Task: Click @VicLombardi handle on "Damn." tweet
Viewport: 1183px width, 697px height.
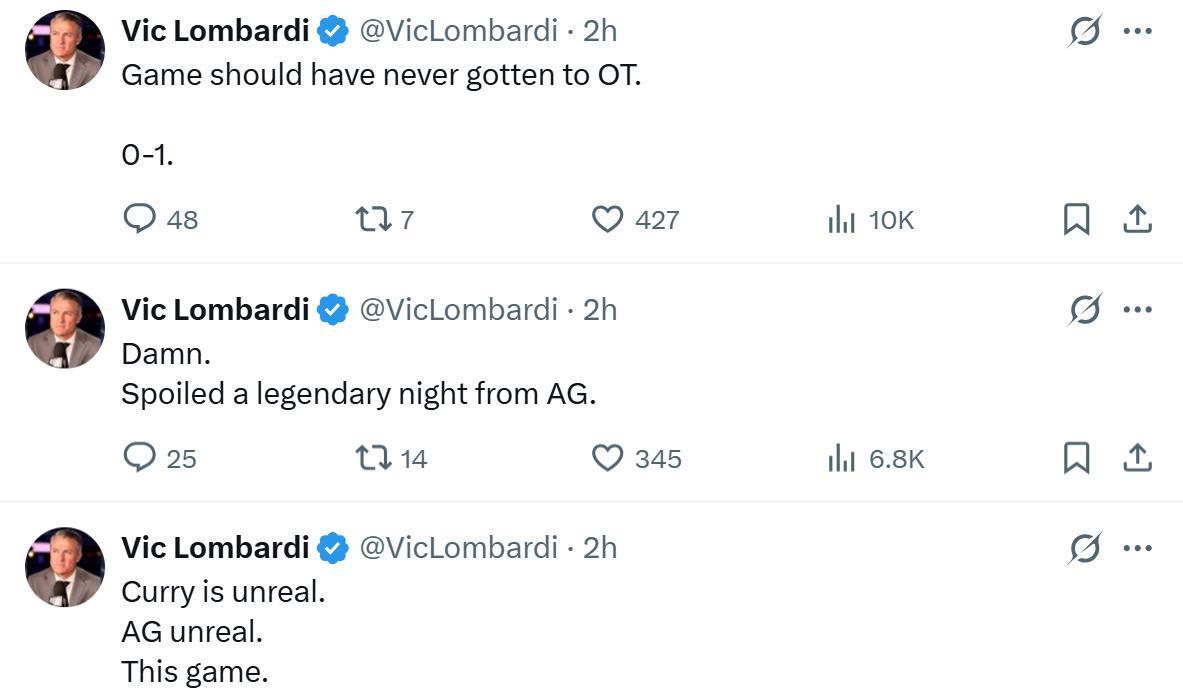Action: point(457,310)
